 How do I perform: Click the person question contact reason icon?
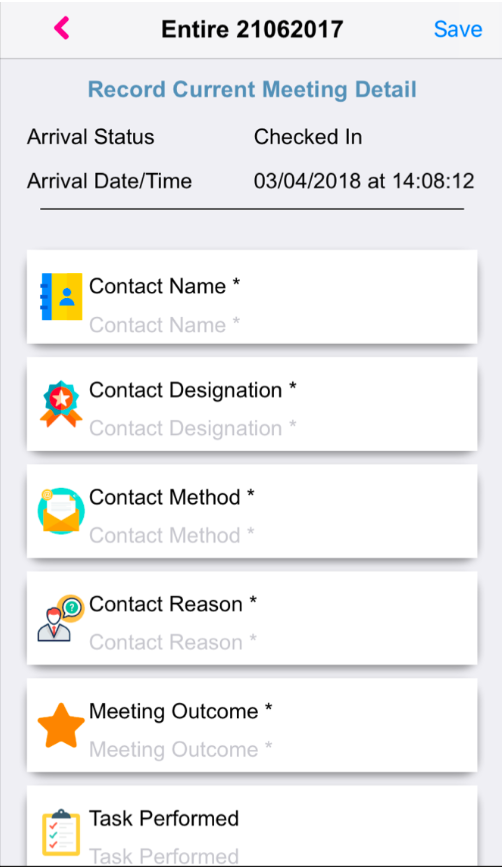[x=61, y=618]
